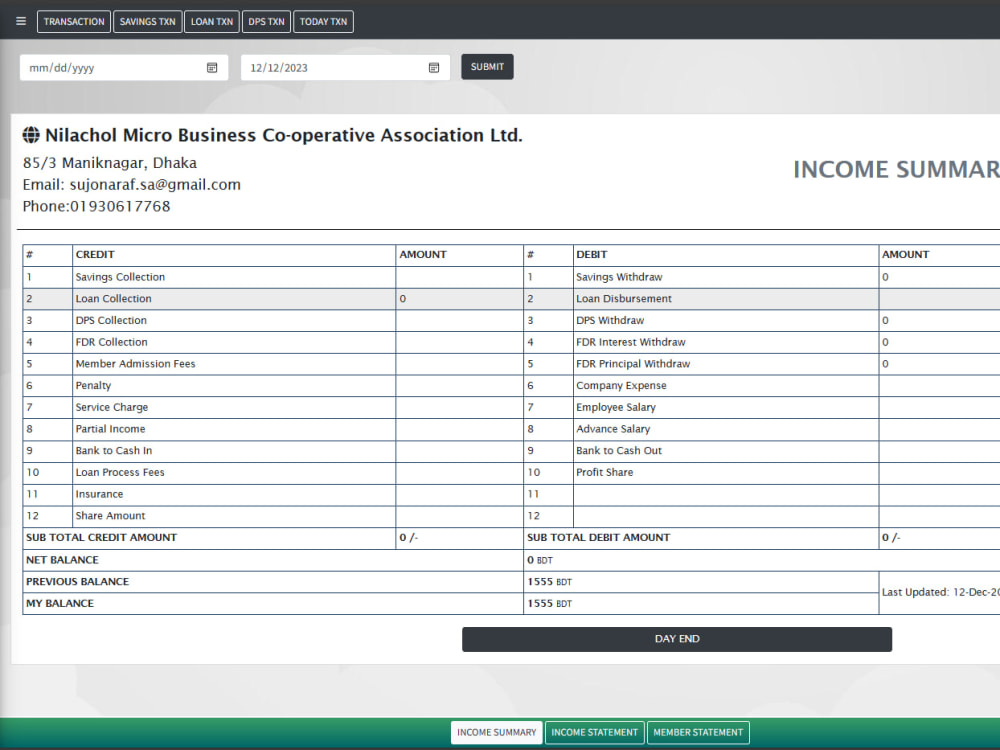This screenshot has height=750, width=1000.
Task: Select the Savings Collection row label
Action: click(120, 277)
